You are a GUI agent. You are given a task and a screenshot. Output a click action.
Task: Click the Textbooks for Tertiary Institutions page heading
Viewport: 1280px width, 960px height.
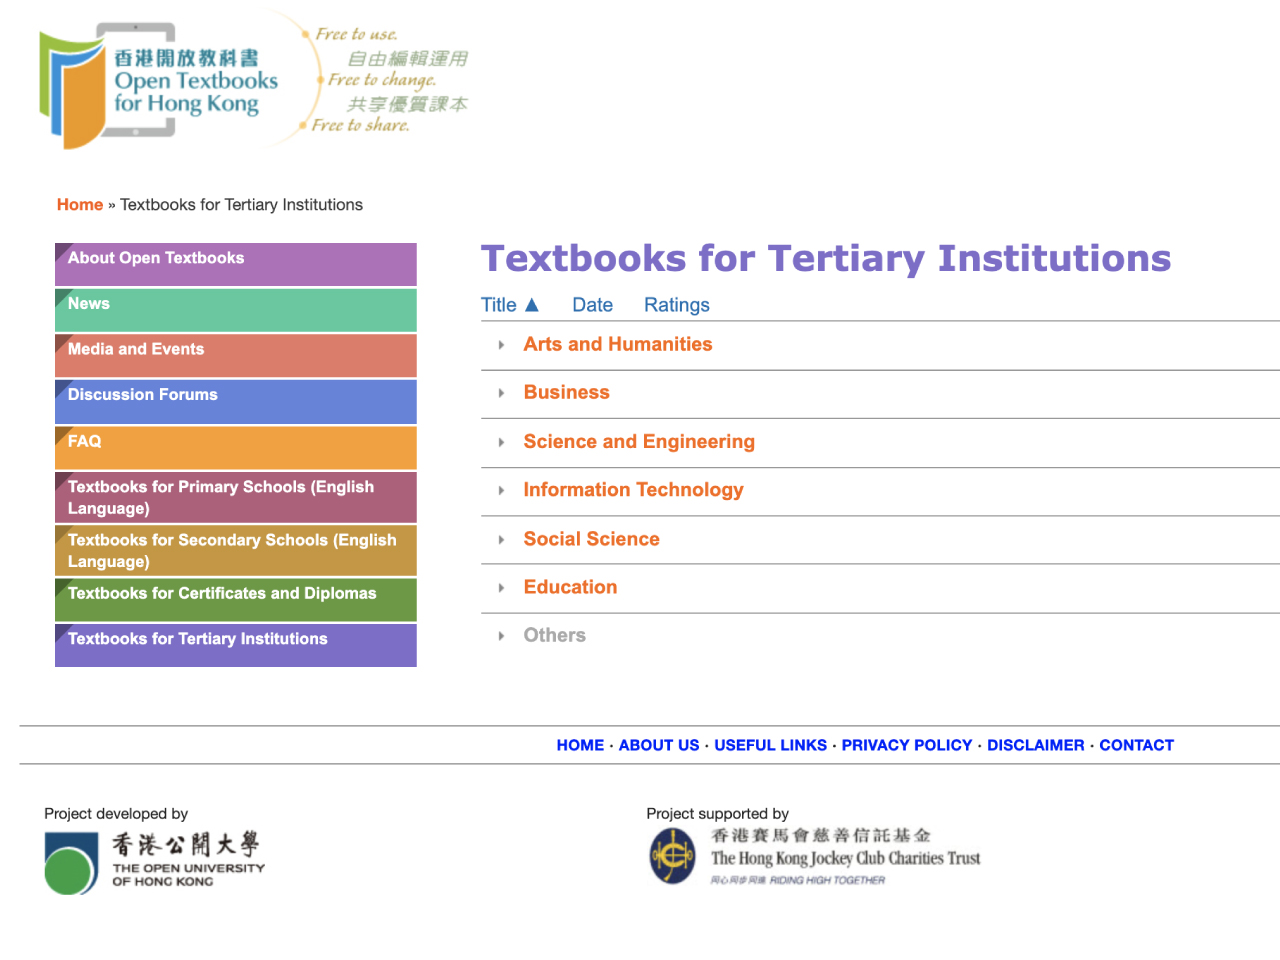tap(826, 258)
